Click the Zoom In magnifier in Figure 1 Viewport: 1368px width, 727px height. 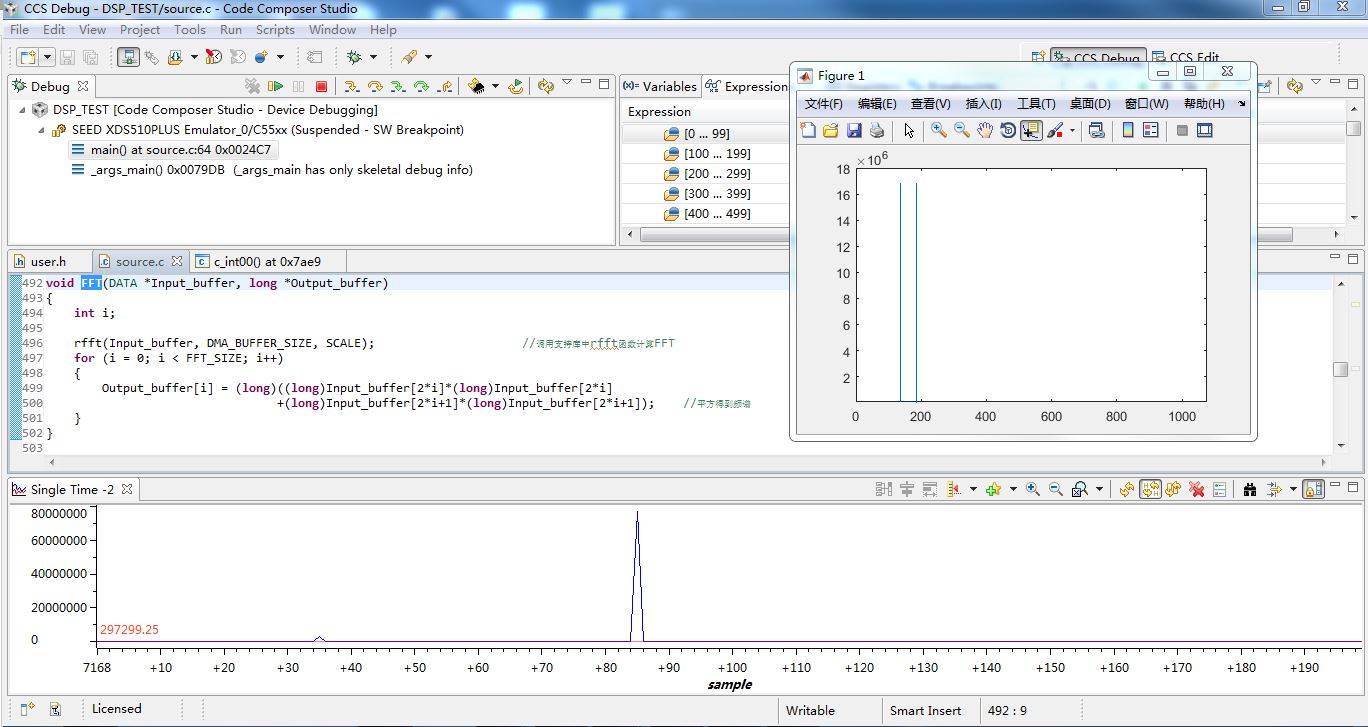pyautogui.click(x=938, y=130)
